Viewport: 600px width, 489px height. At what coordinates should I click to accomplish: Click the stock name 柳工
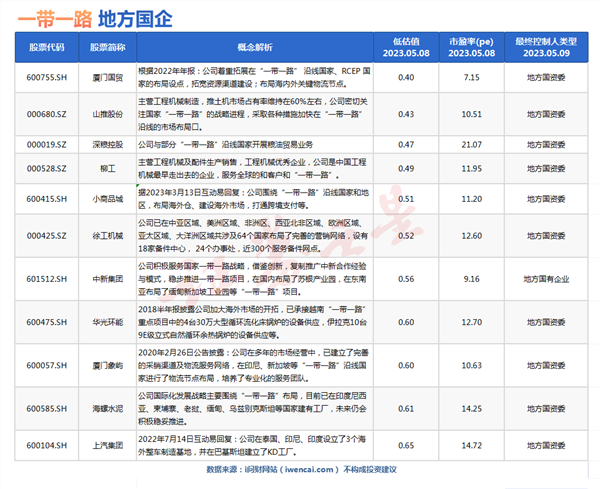tap(108, 168)
